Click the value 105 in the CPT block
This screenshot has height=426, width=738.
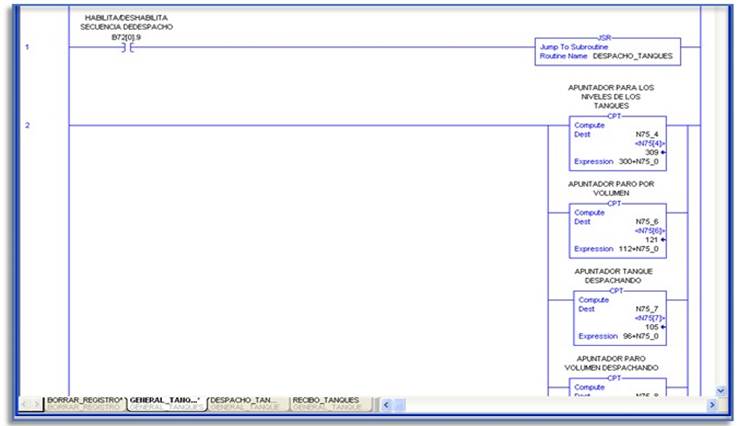point(652,327)
